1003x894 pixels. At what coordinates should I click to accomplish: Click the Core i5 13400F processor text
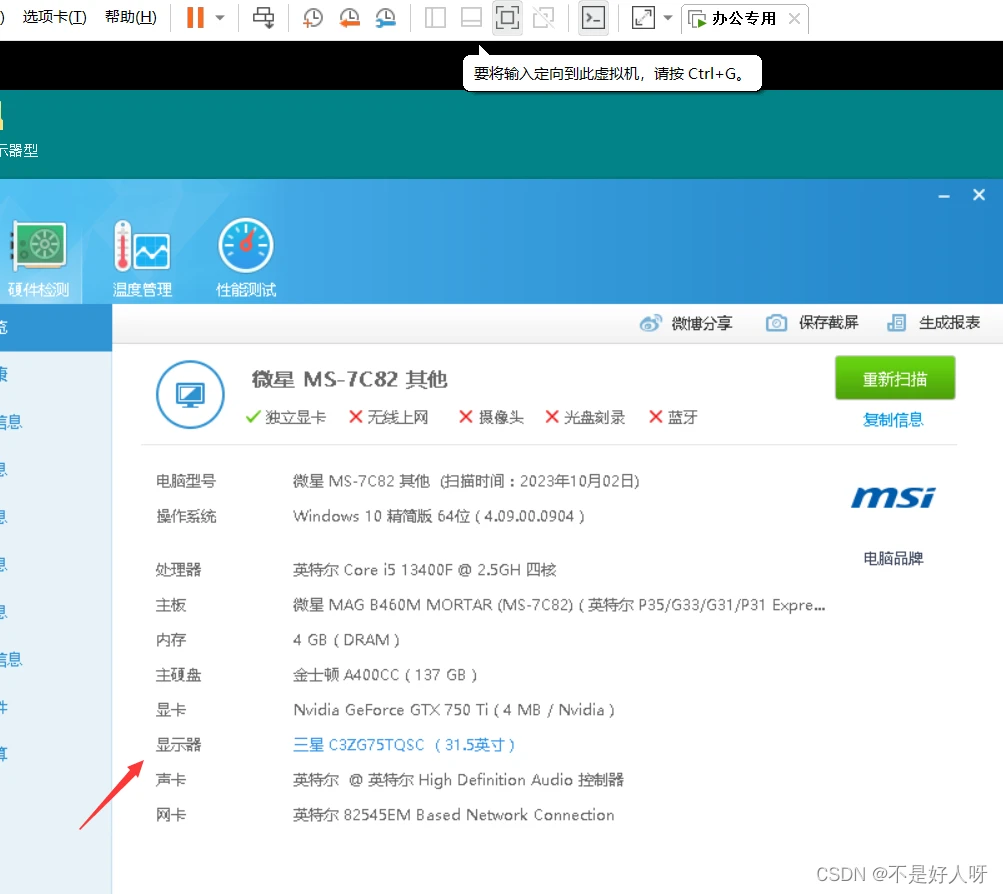pos(424,570)
